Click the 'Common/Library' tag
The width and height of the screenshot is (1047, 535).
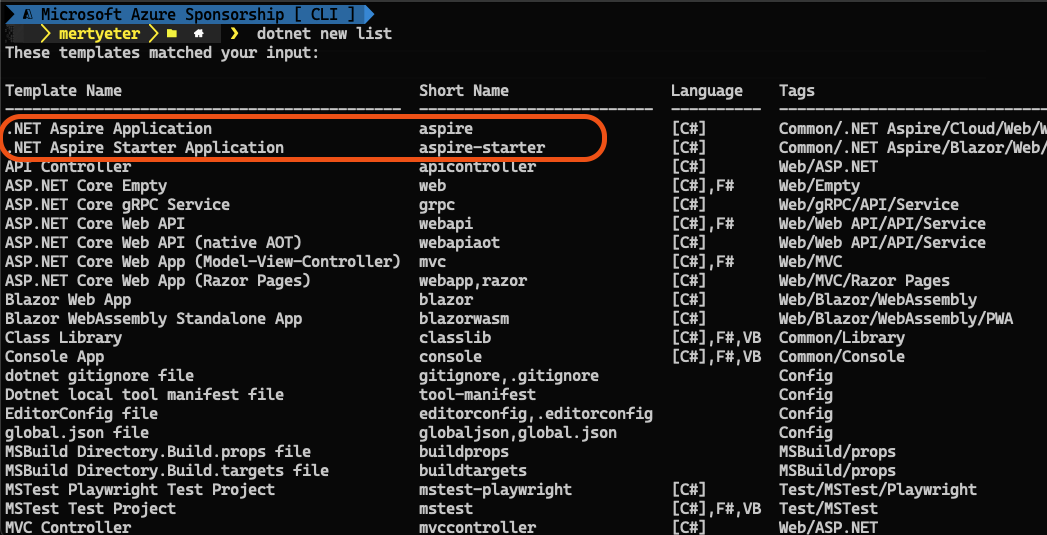pyautogui.click(x=841, y=337)
